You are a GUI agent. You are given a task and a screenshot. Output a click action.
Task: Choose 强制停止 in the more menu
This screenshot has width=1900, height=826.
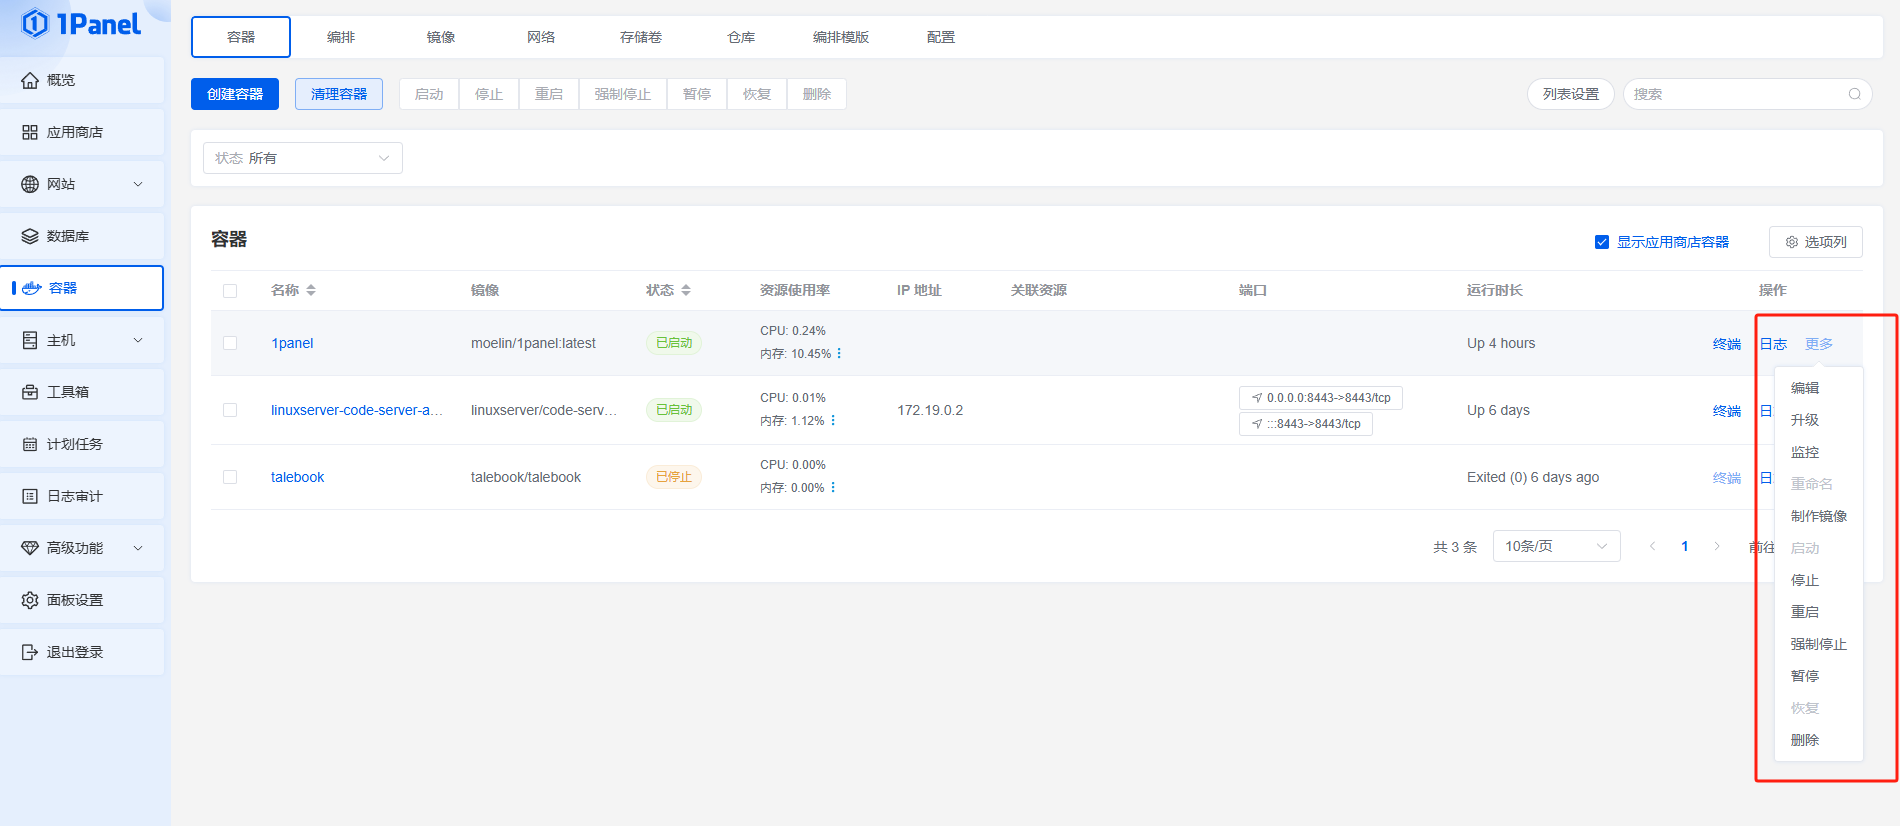[x=1818, y=644]
